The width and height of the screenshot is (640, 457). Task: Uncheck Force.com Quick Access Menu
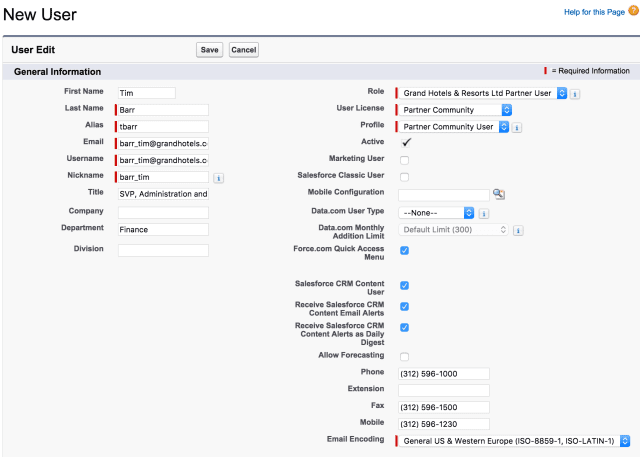click(x=404, y=250)
